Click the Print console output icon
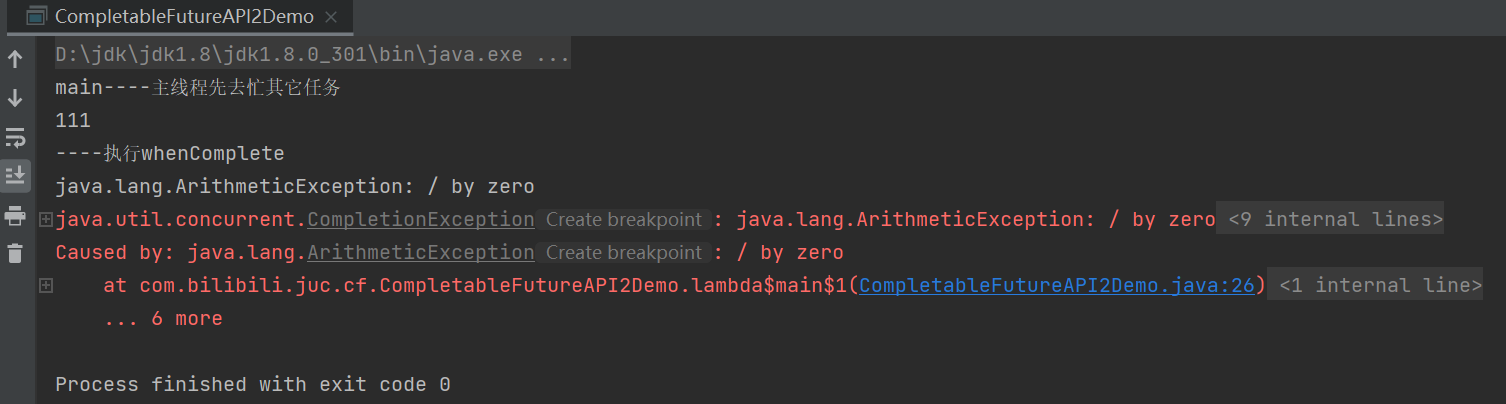This screenshot has width=1506, height=404. click(15, 215)
